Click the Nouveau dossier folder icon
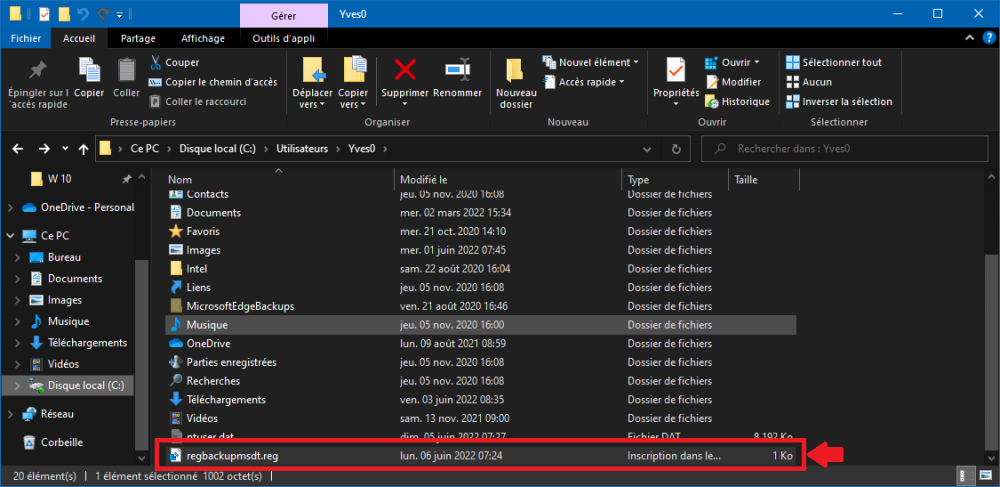Viewport: 1000px width, 487px height. (x=516, y=71)
